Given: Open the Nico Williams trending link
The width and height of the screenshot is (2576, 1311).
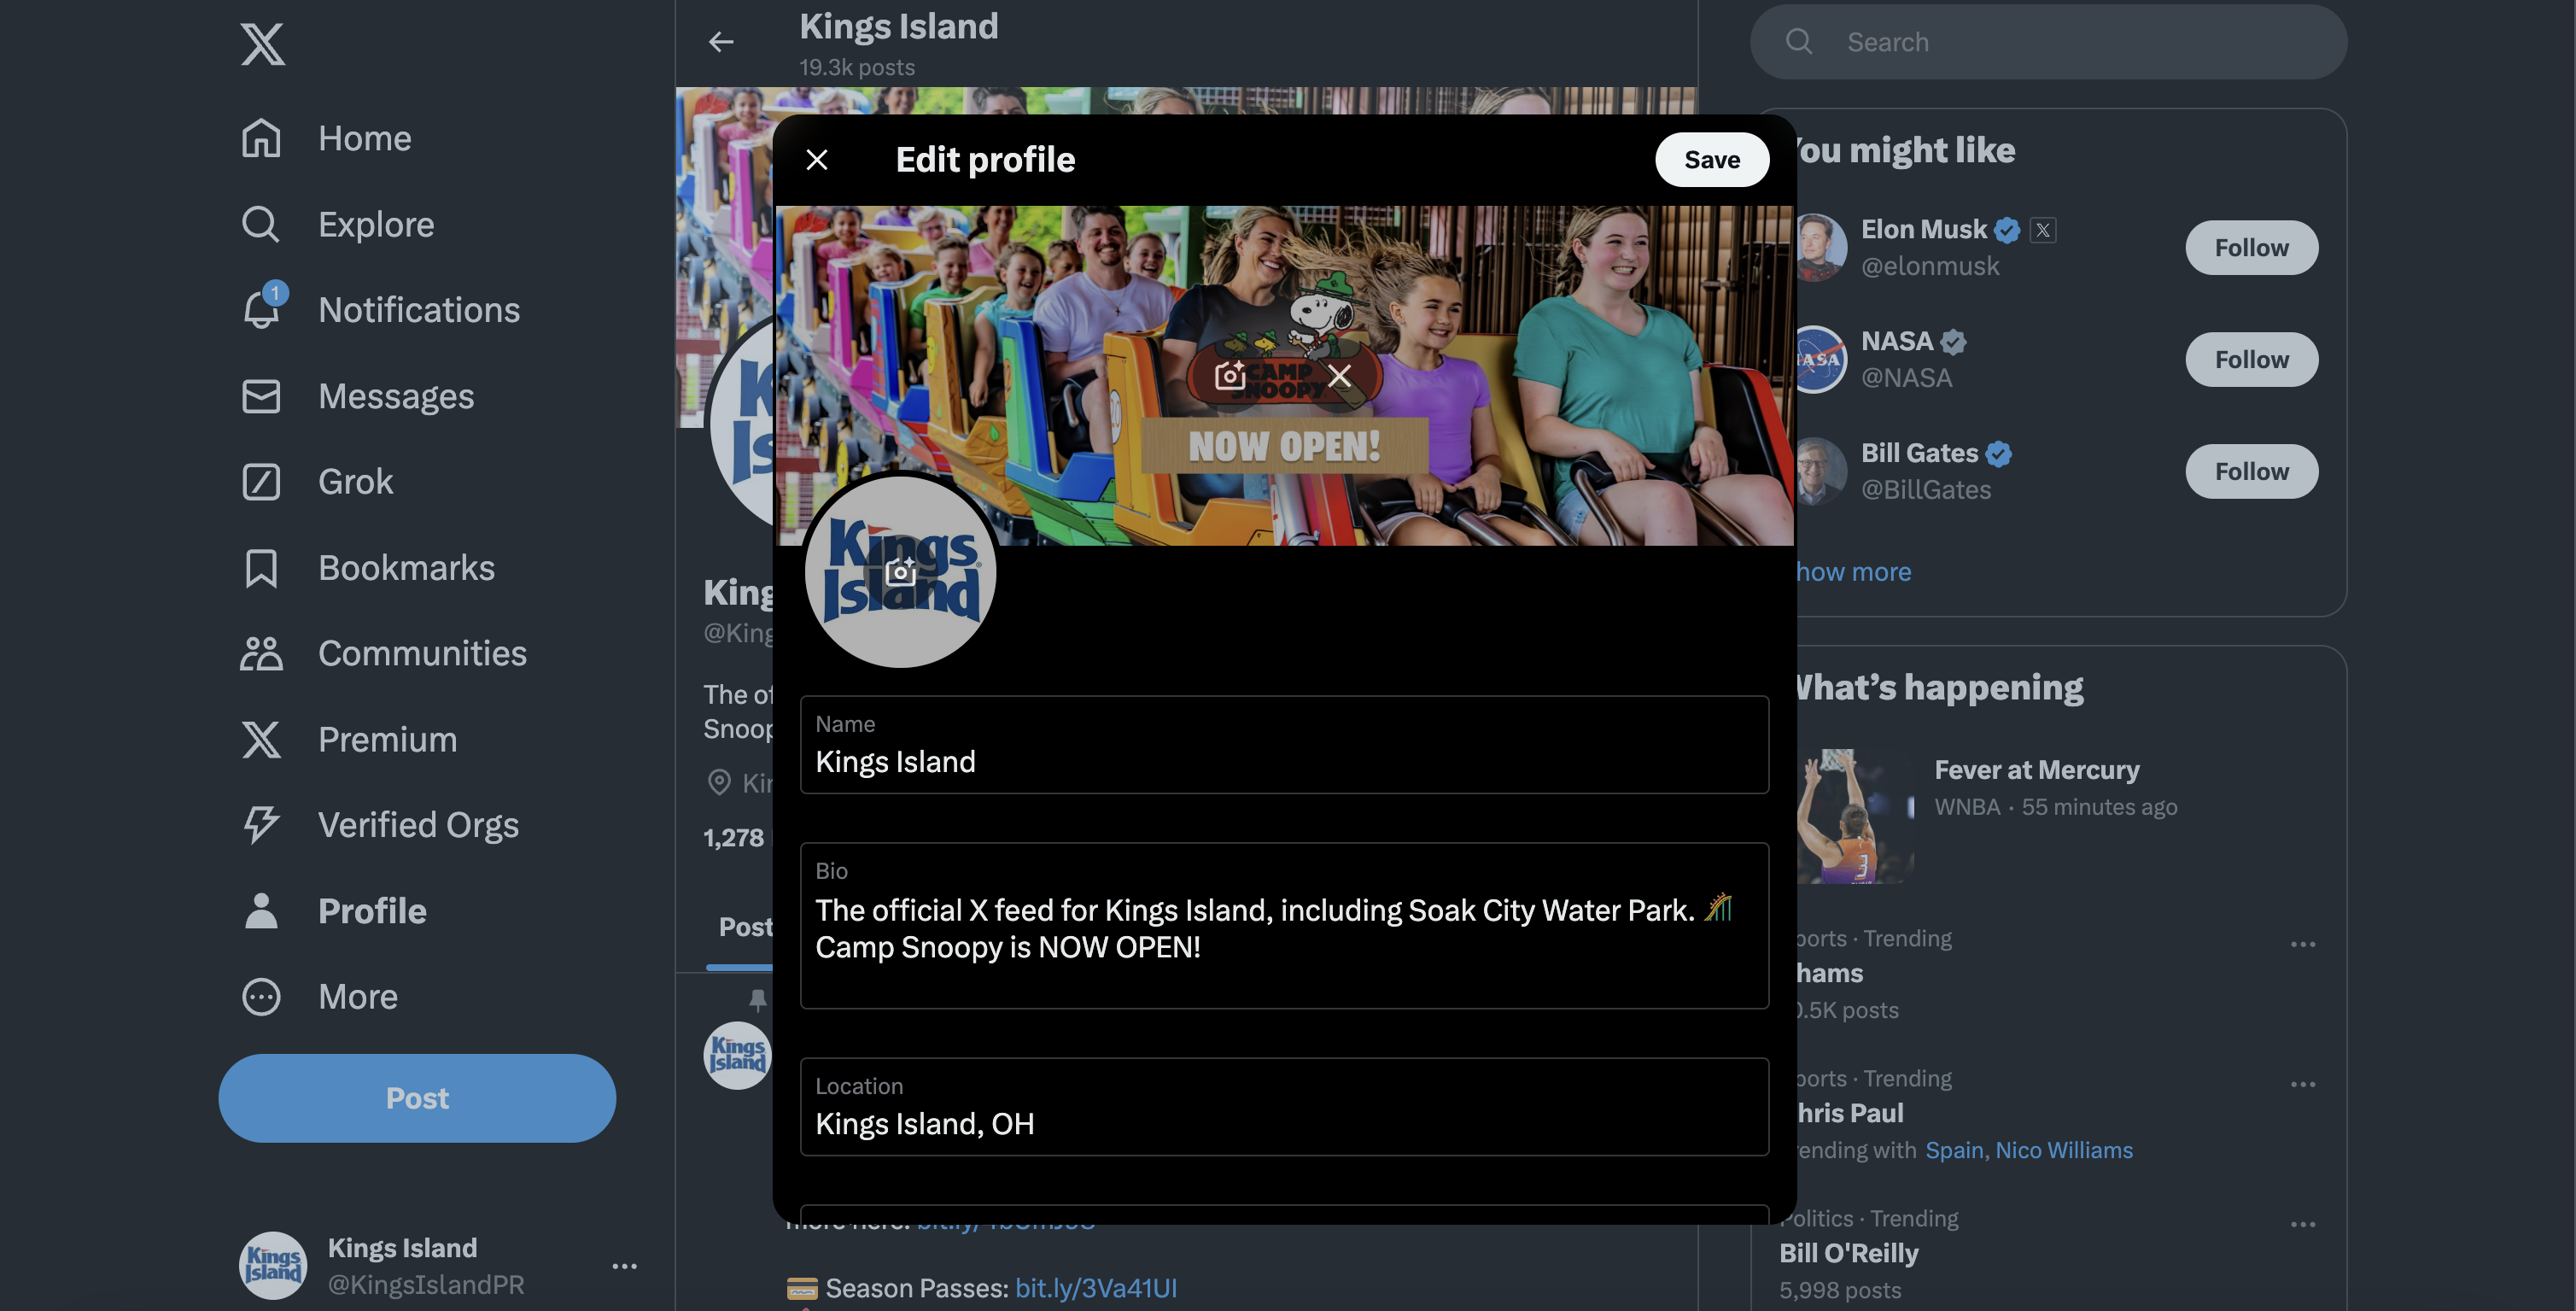Looking at the screenshot, I should [2064, 1150].
